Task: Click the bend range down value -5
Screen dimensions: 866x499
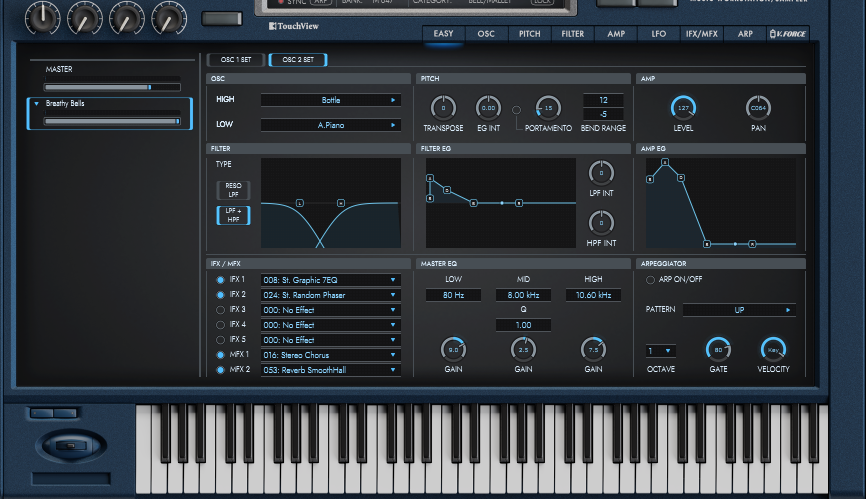Action: (x=603, y=114)
